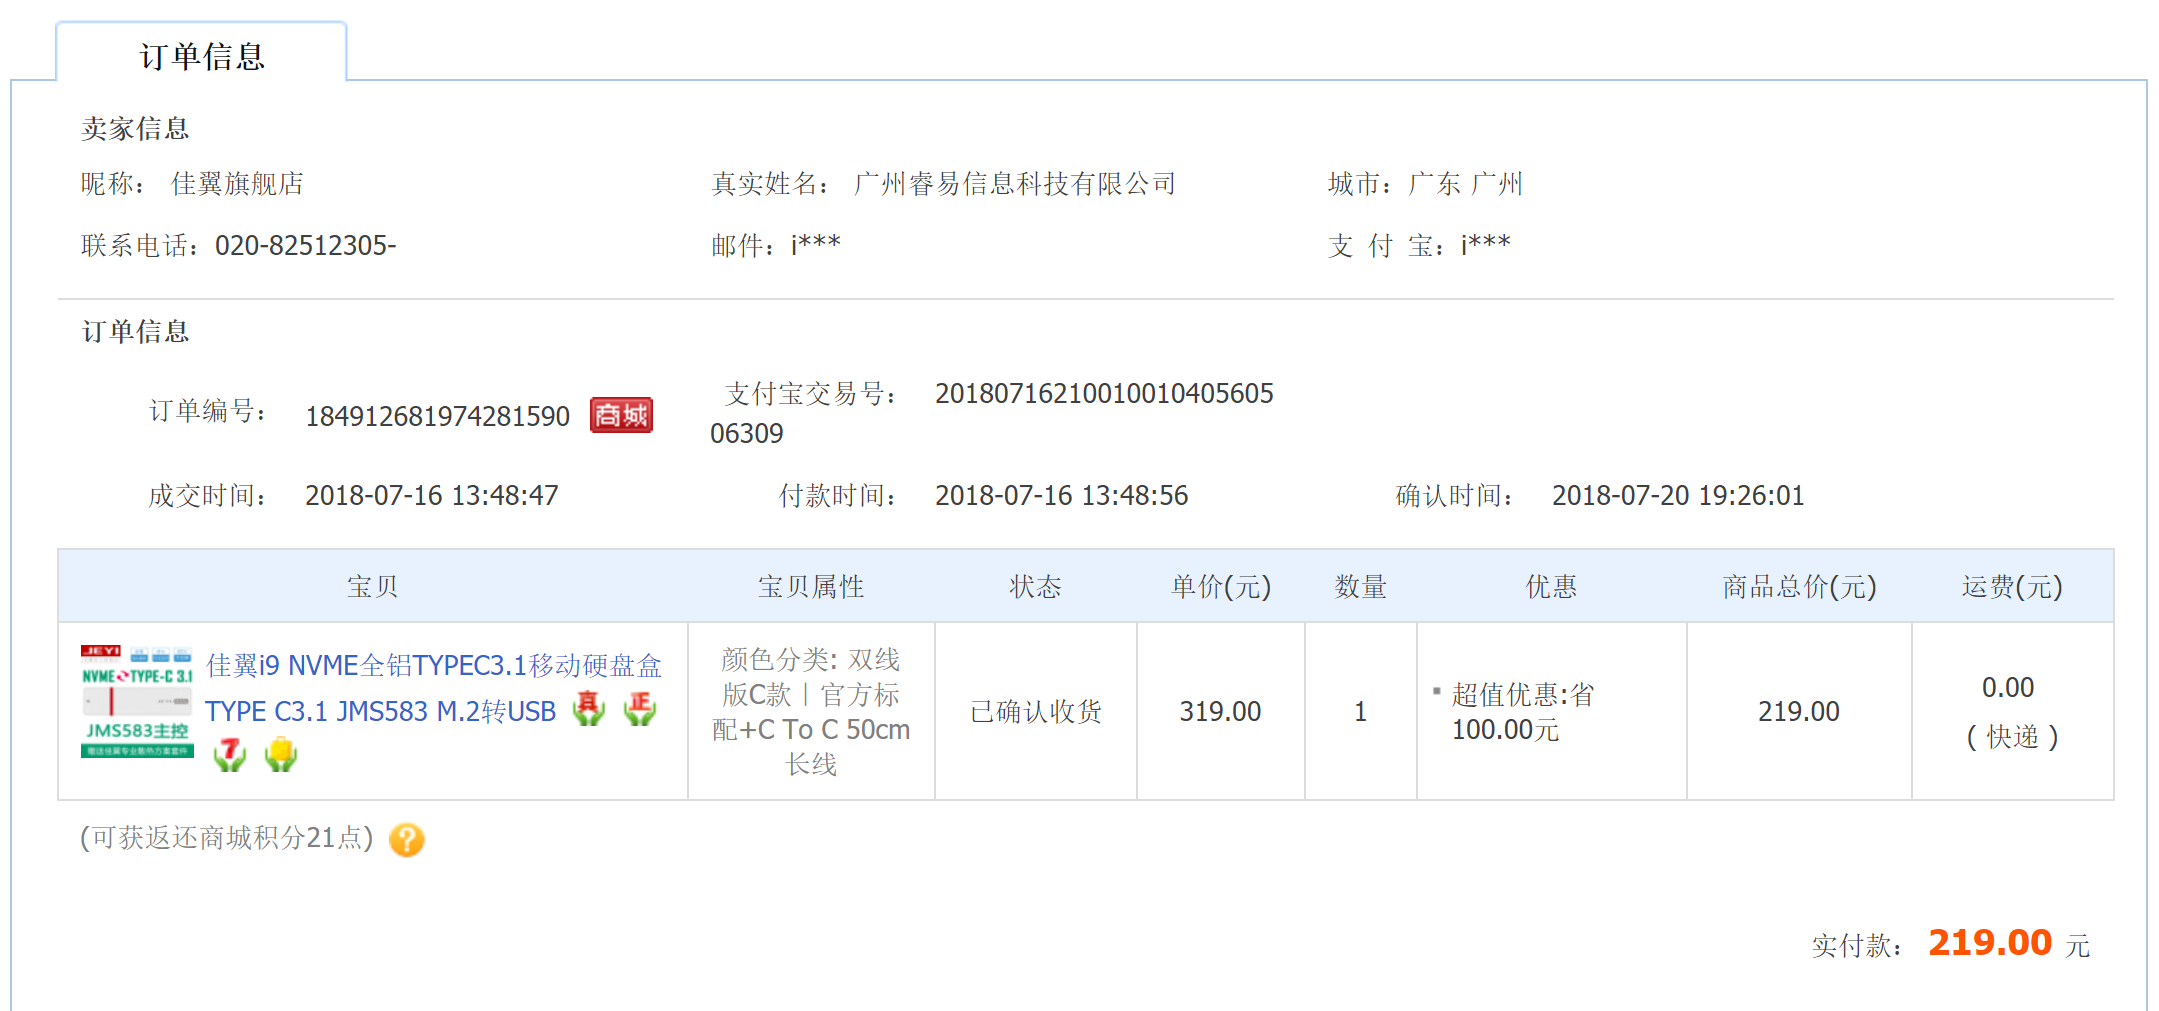The image size is (2159, 1011).
Task: Click the 确认时间 value 2018-07-20 19:26:01
Action: pos(1678,496)
